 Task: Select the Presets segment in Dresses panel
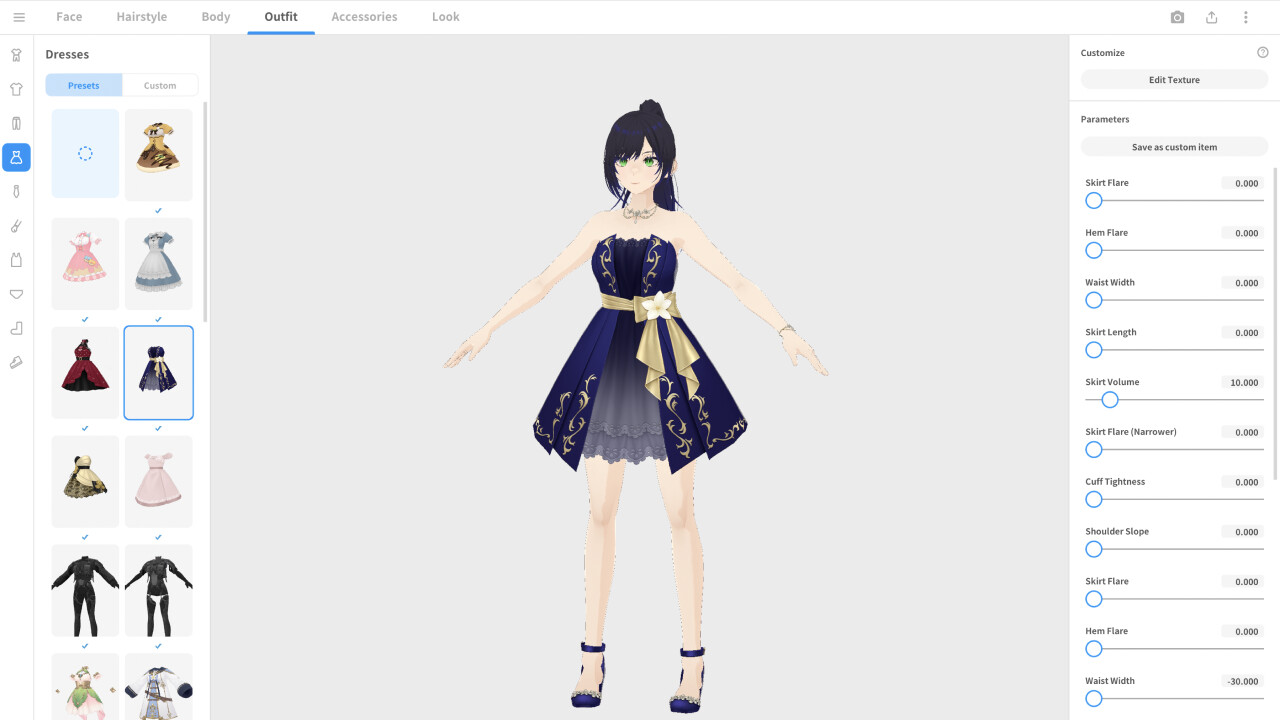(83, 85)
